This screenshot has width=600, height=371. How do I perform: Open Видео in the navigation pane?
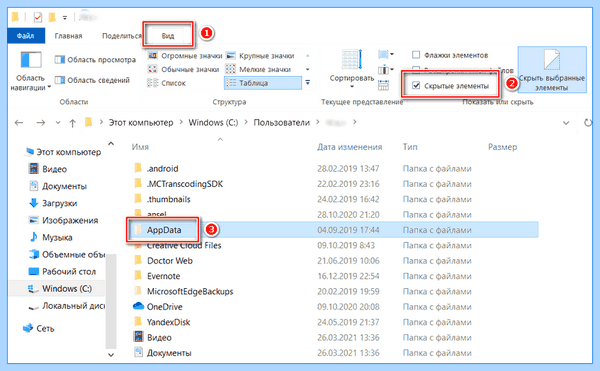[x=48, y=169]
